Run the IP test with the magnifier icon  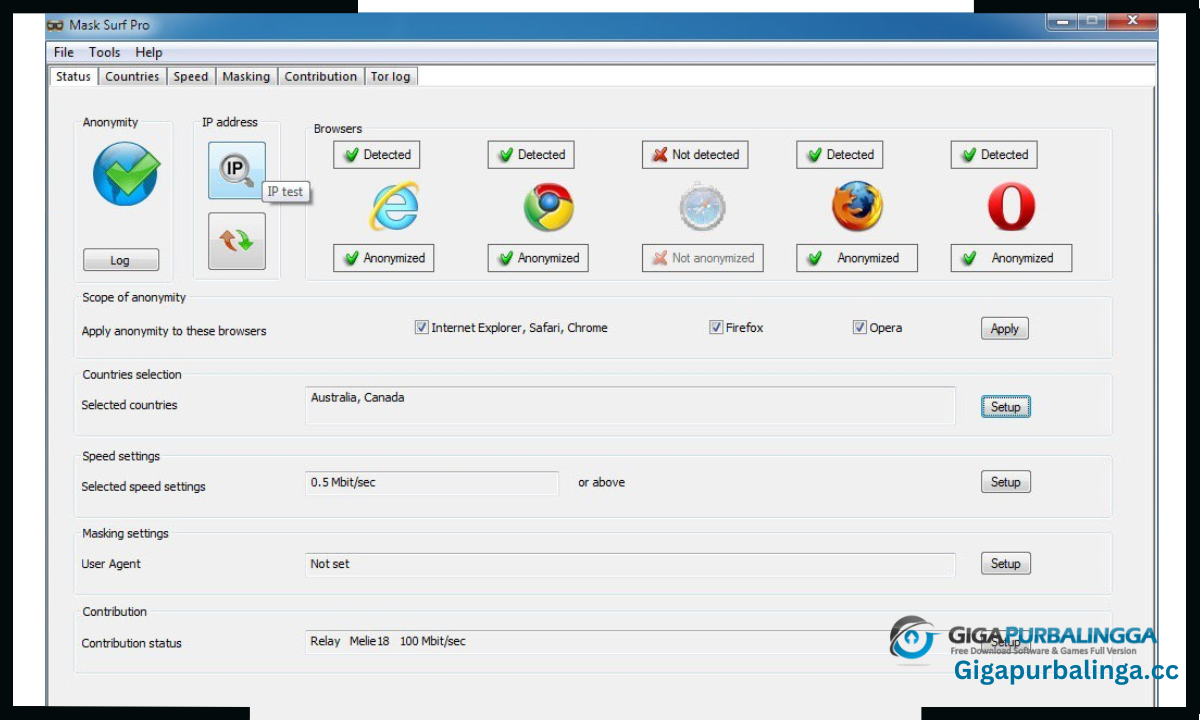pos(237,170)
